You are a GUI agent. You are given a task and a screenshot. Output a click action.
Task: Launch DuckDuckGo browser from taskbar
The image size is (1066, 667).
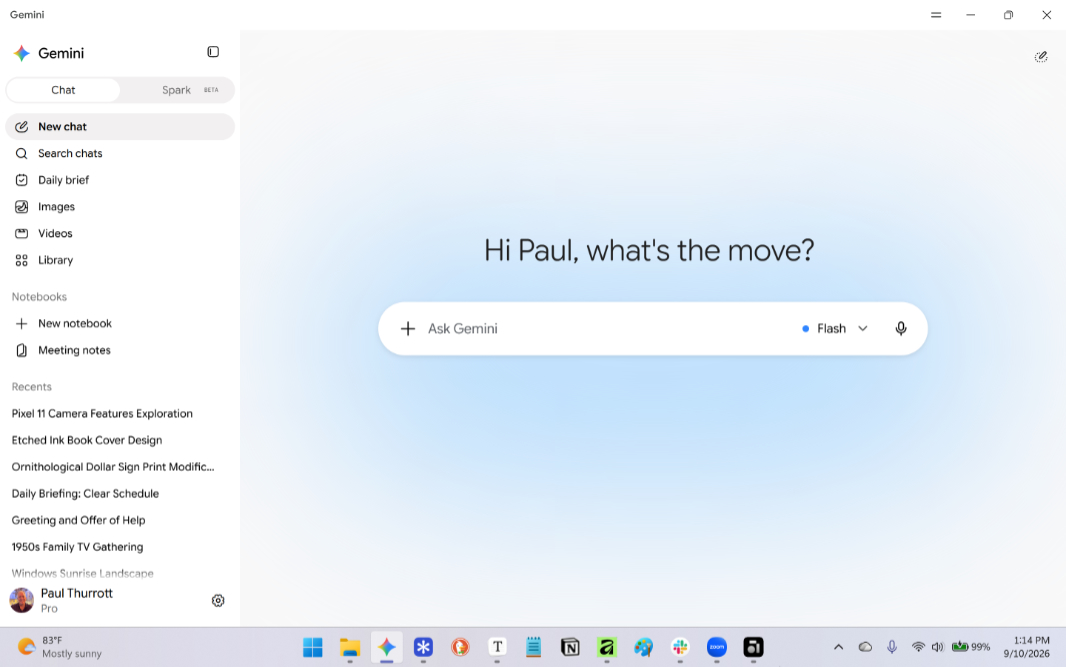tap(460, 647)
